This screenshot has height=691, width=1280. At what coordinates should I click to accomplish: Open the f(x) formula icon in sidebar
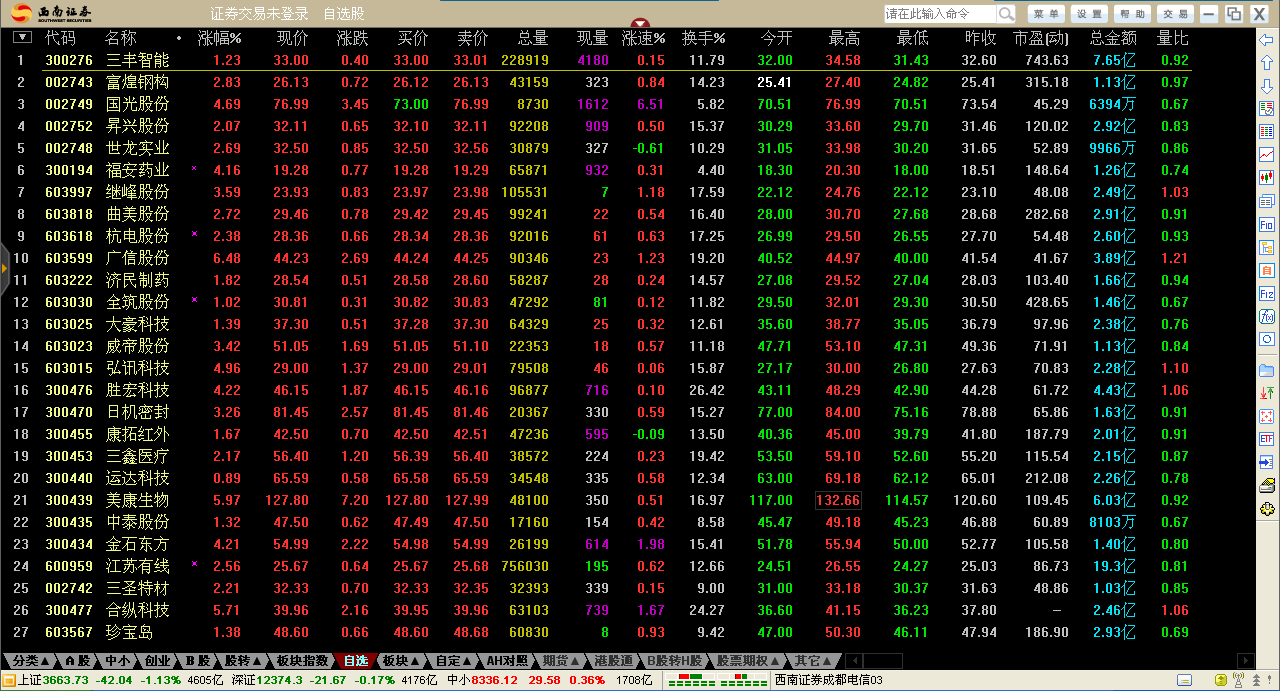click(1267, 317)
